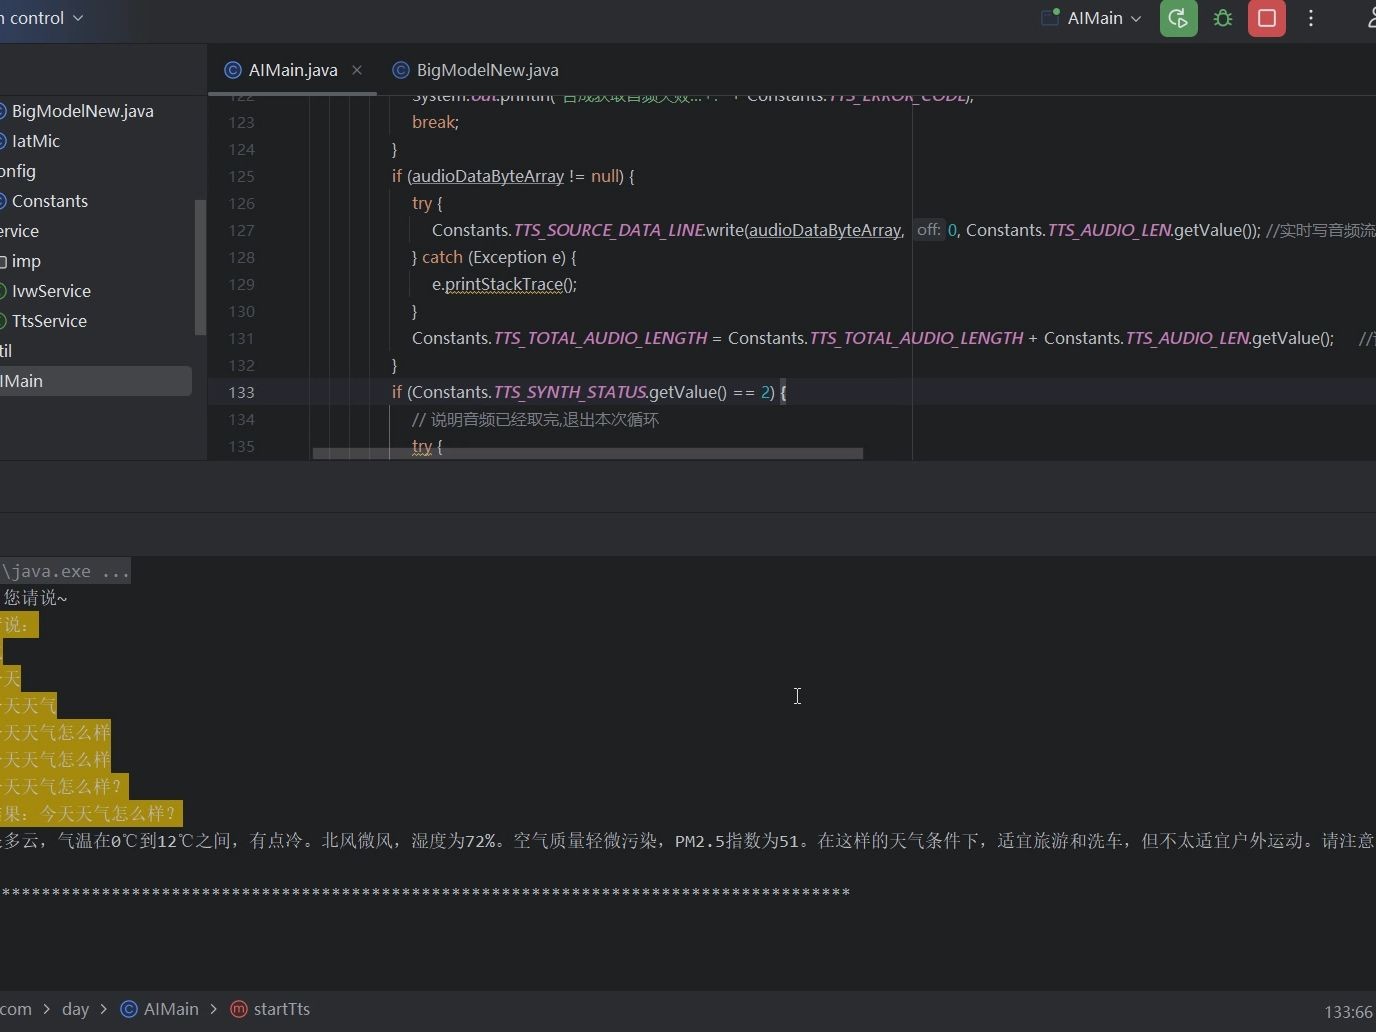The image size is (1376, 1032).
Task: Select IatMic in the project tree
Action: click(x=36, y=141)
